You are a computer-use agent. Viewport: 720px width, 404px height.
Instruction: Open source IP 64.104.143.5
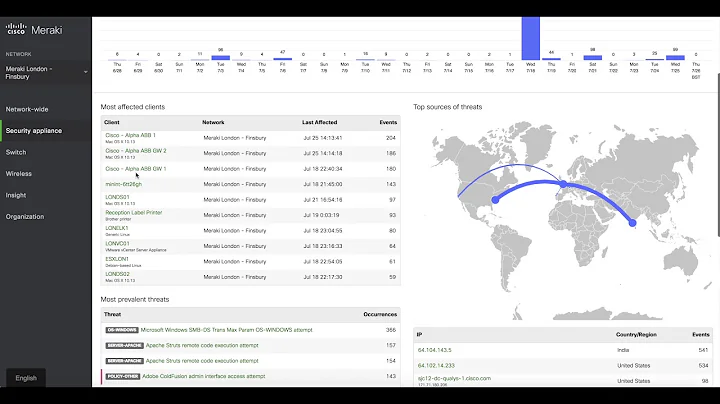tap(434, 350)
